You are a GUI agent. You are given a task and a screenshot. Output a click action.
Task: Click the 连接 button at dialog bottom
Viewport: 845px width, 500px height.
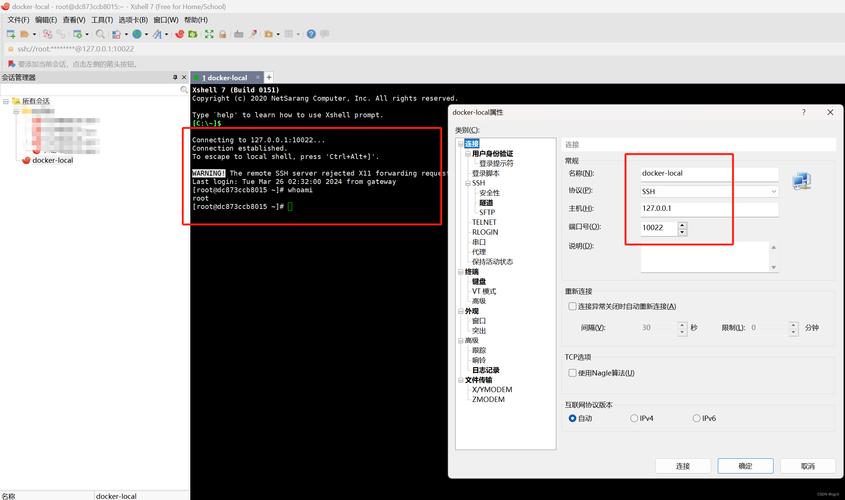point(683,466)
